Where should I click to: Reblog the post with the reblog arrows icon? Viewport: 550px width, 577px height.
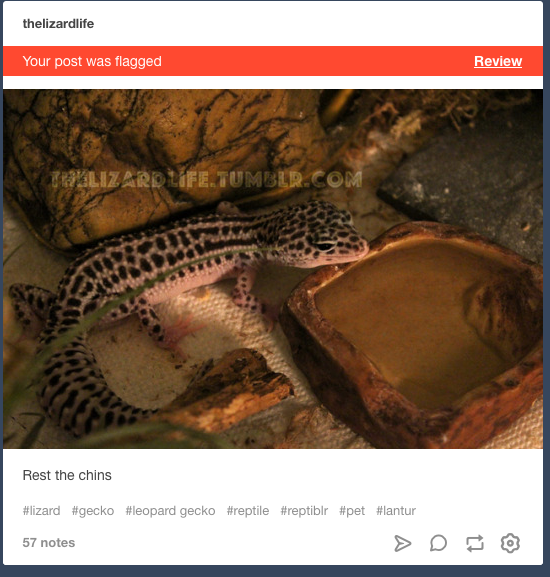click(x=475, y=543)
